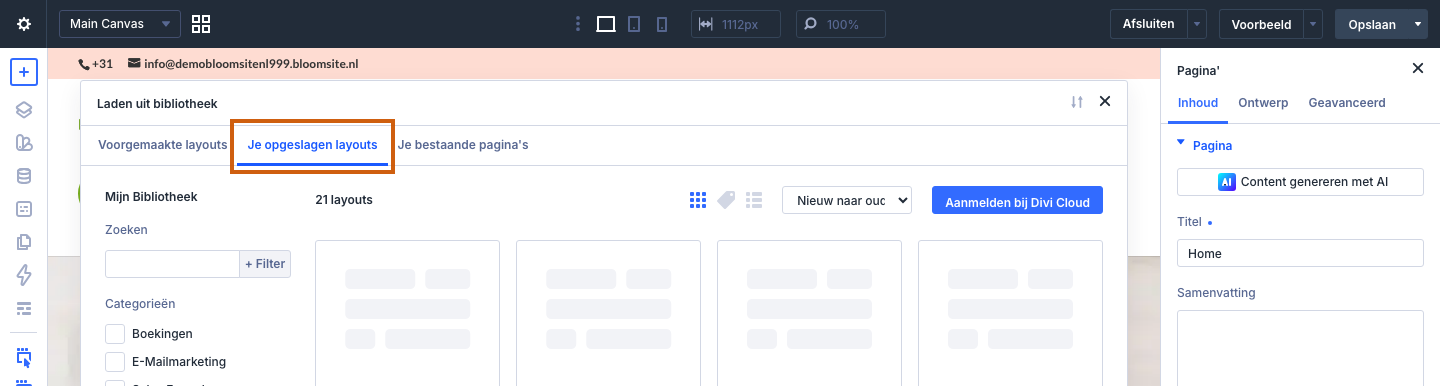This screenshot has width=1440, height=386.
Task: Click the Opslaan save button
Action: point(1371,24)
